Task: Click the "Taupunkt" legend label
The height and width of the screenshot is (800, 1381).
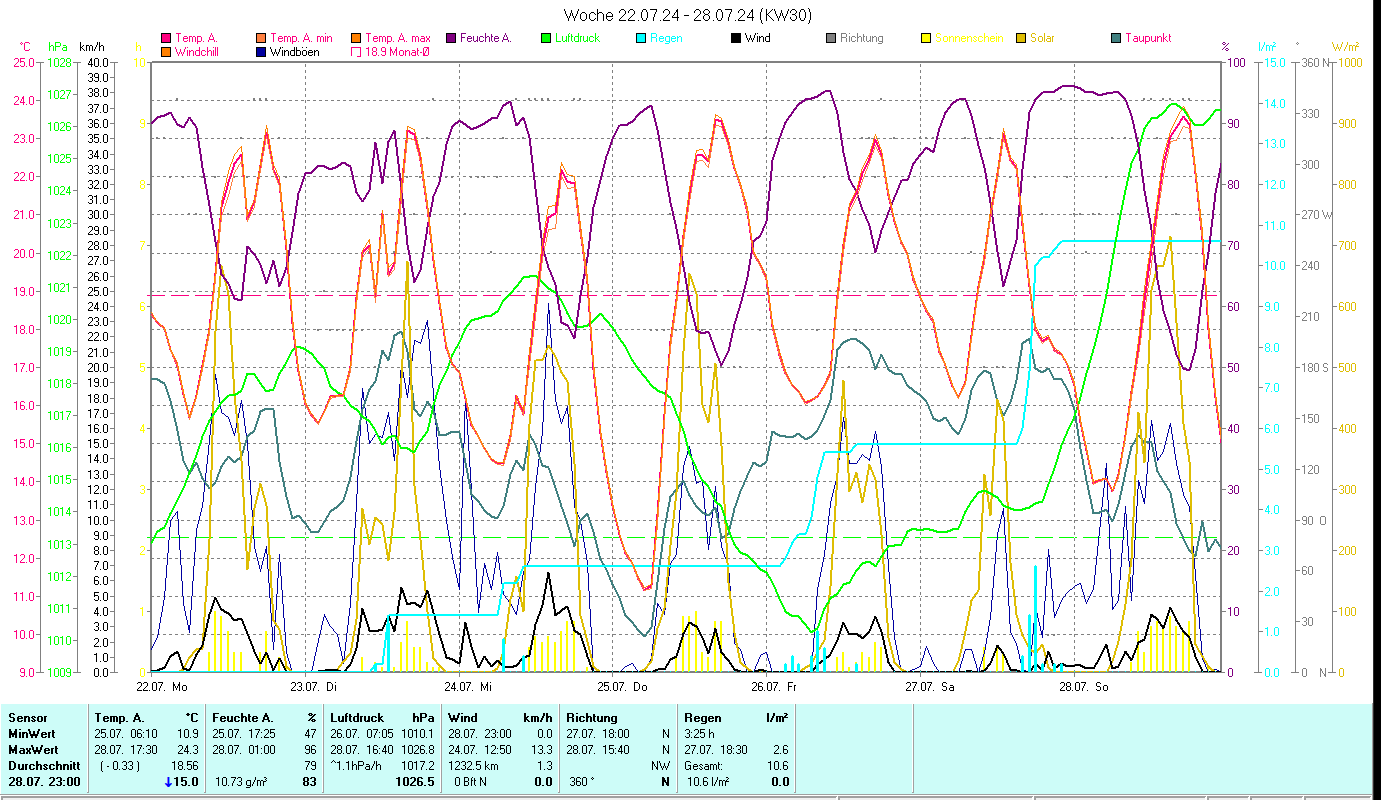Action: click(1148, 38)
